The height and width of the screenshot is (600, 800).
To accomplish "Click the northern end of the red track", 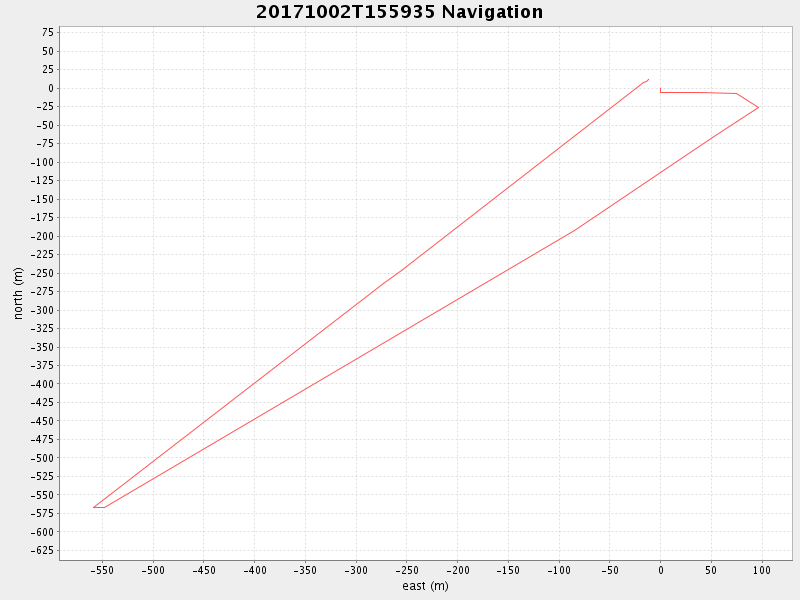I will tap(648, 79).
